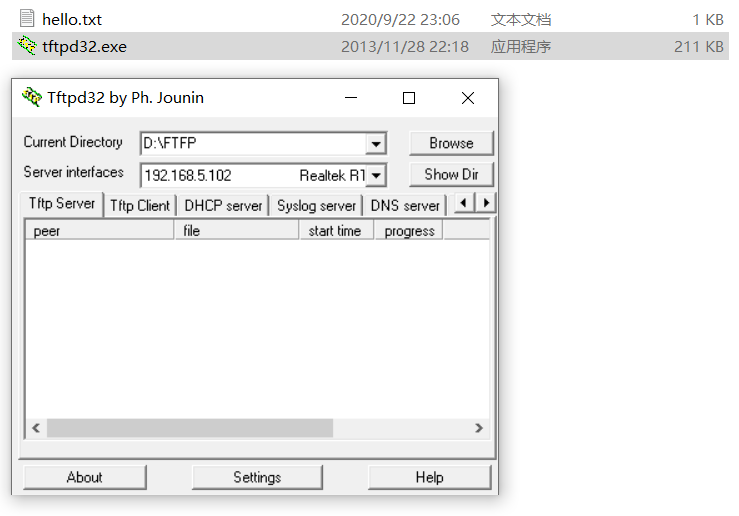Click the 应用程序 file type text
The image size is (739, 516).
point(521,47)
